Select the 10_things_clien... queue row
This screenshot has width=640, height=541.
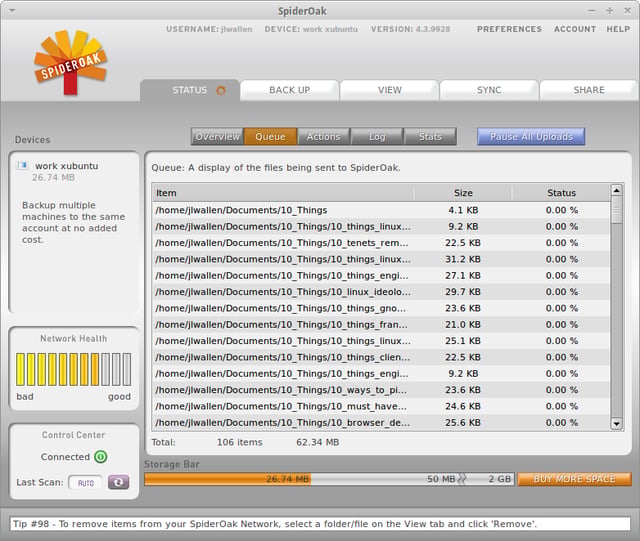point(381,357)
